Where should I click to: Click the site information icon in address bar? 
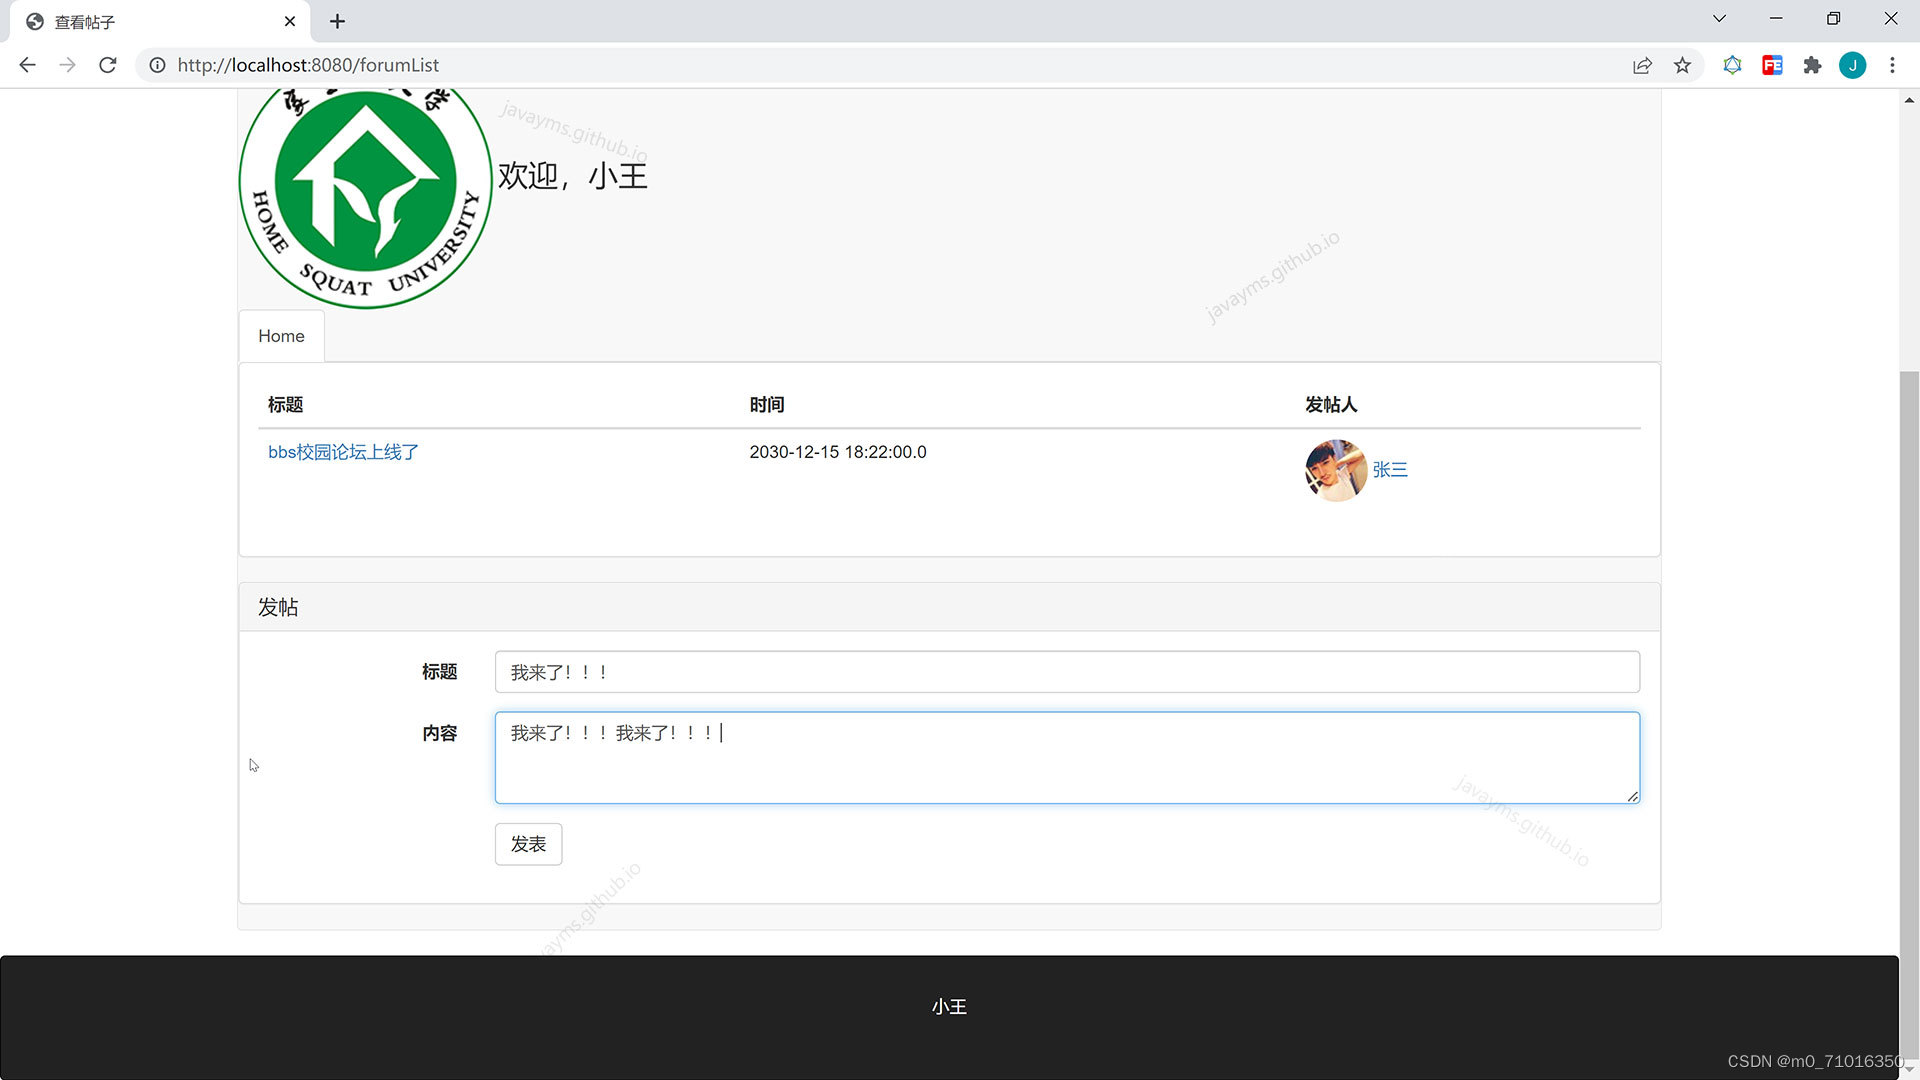click(x=157, y=65)
